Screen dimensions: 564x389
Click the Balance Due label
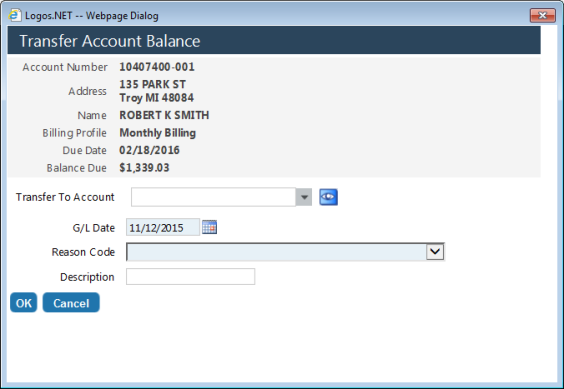tap(77, 168)
